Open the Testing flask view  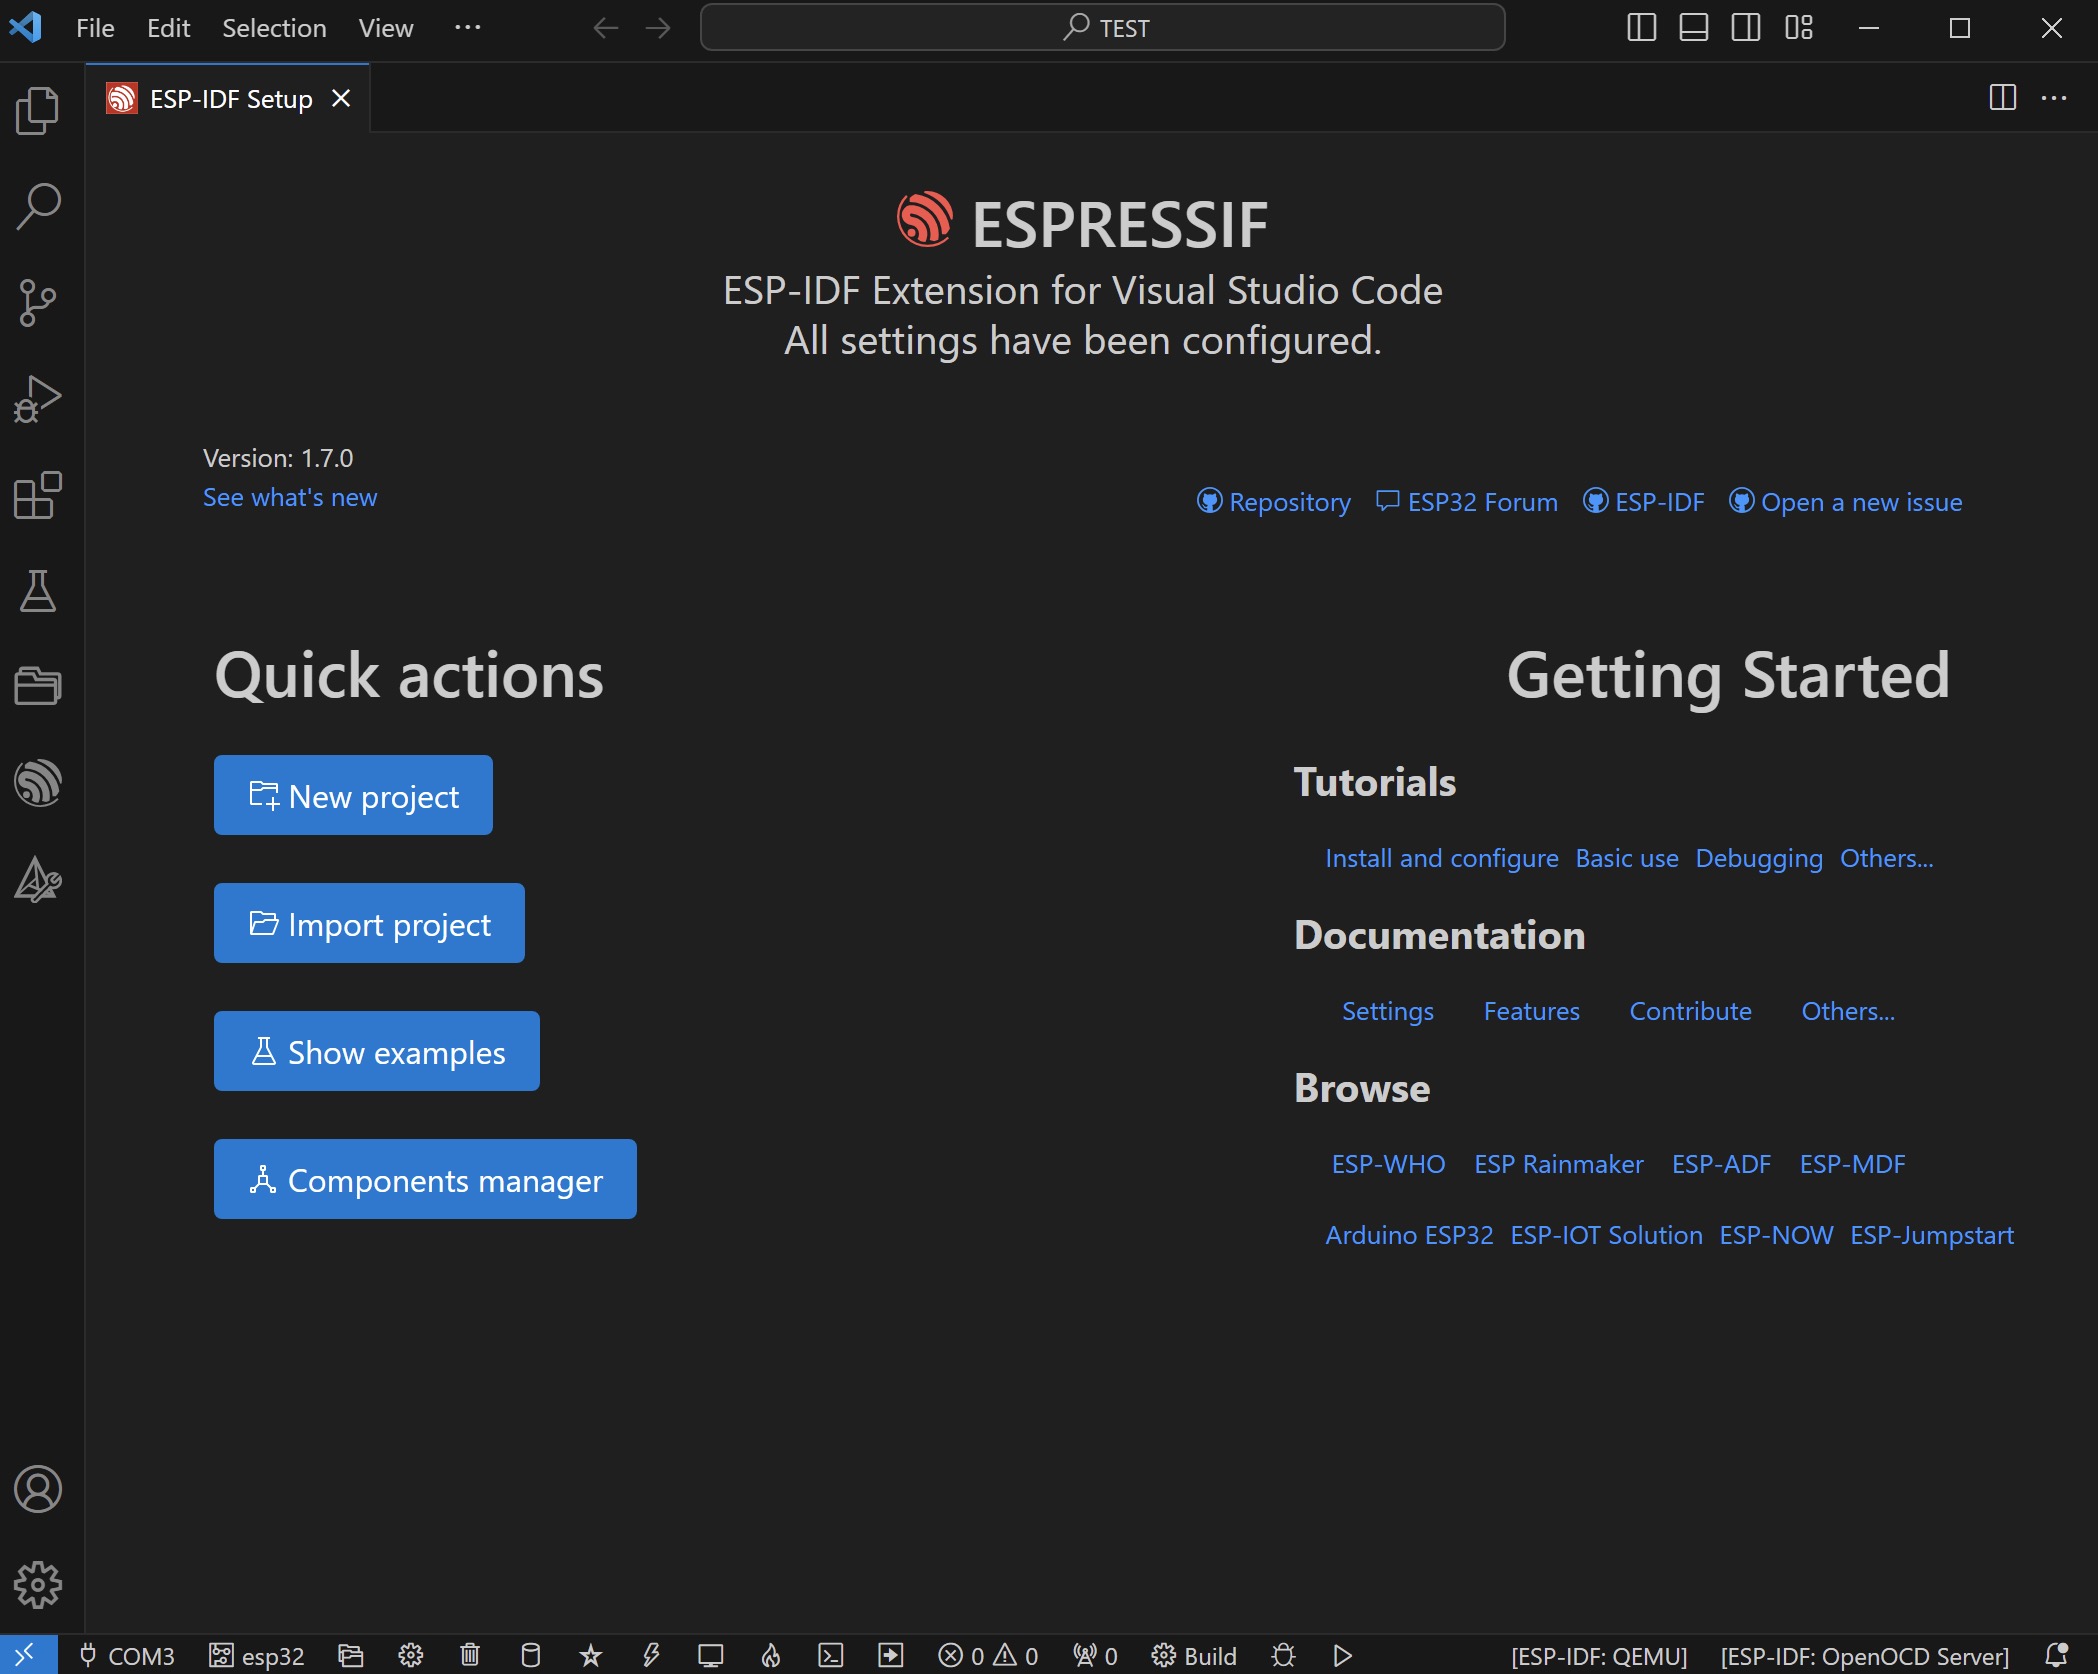point(38,591)
